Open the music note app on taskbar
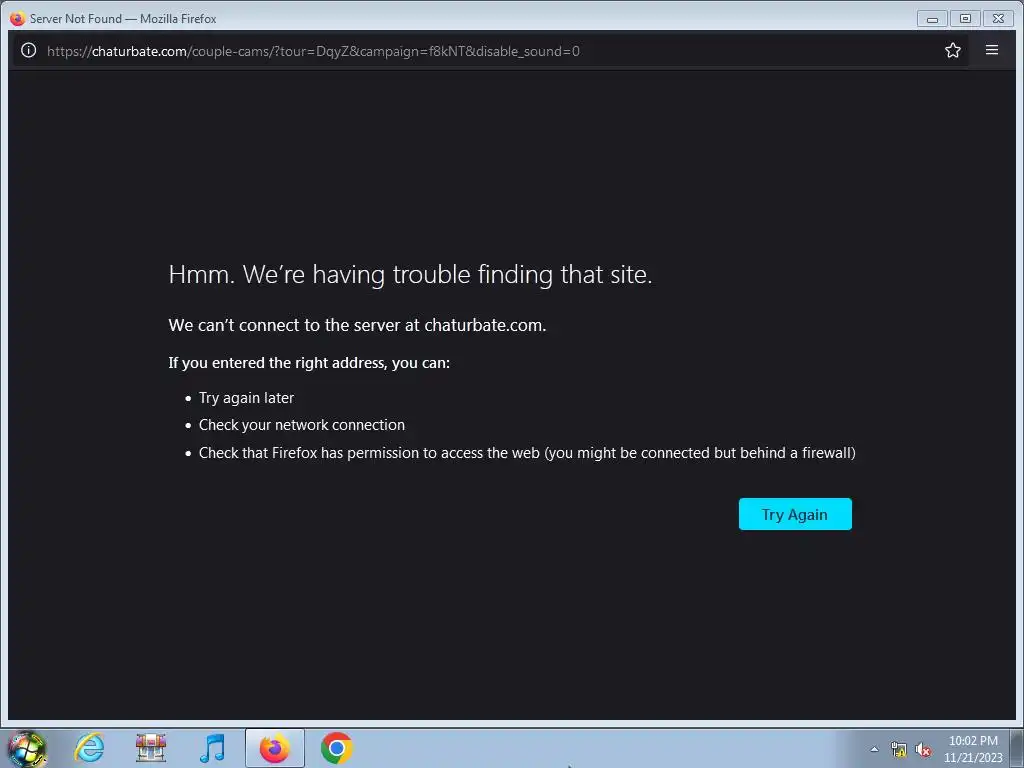Screen dimensions: 1024x768 click(212, 748)
